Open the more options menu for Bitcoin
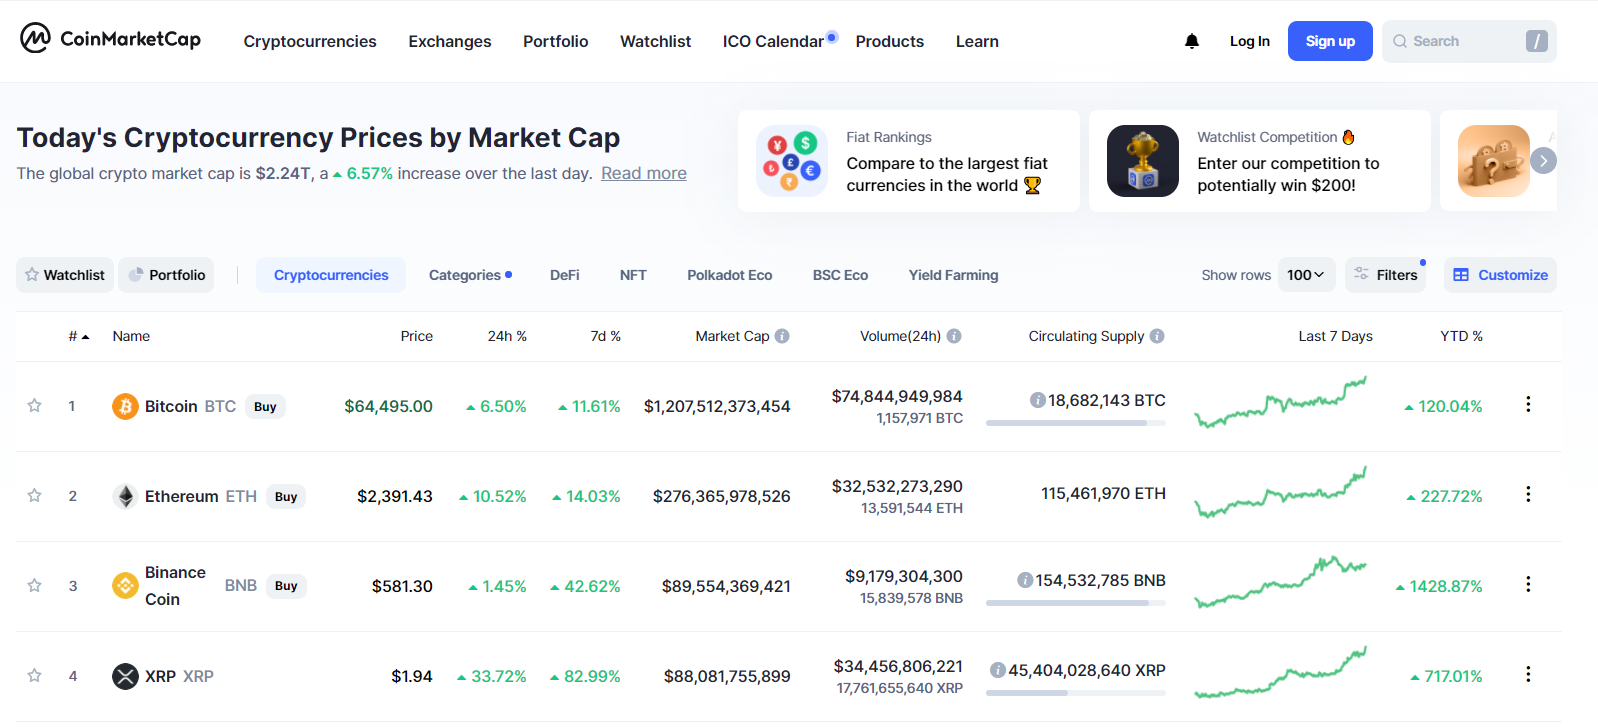The image size is (1598, 727). 1527,405
